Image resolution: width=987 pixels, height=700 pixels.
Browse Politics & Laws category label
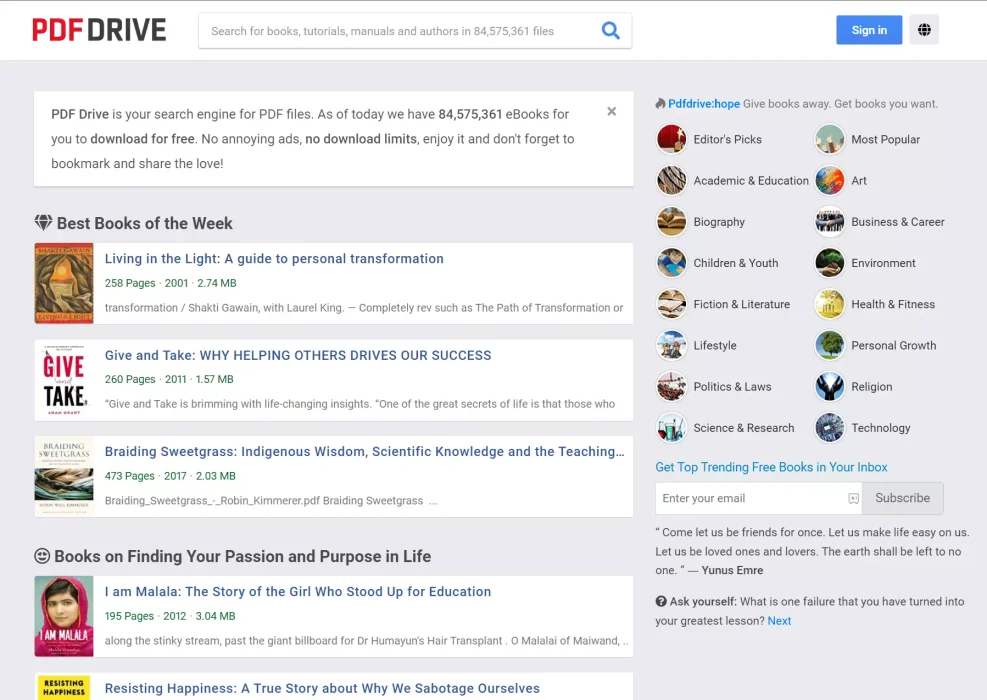[x=732, y=387]
